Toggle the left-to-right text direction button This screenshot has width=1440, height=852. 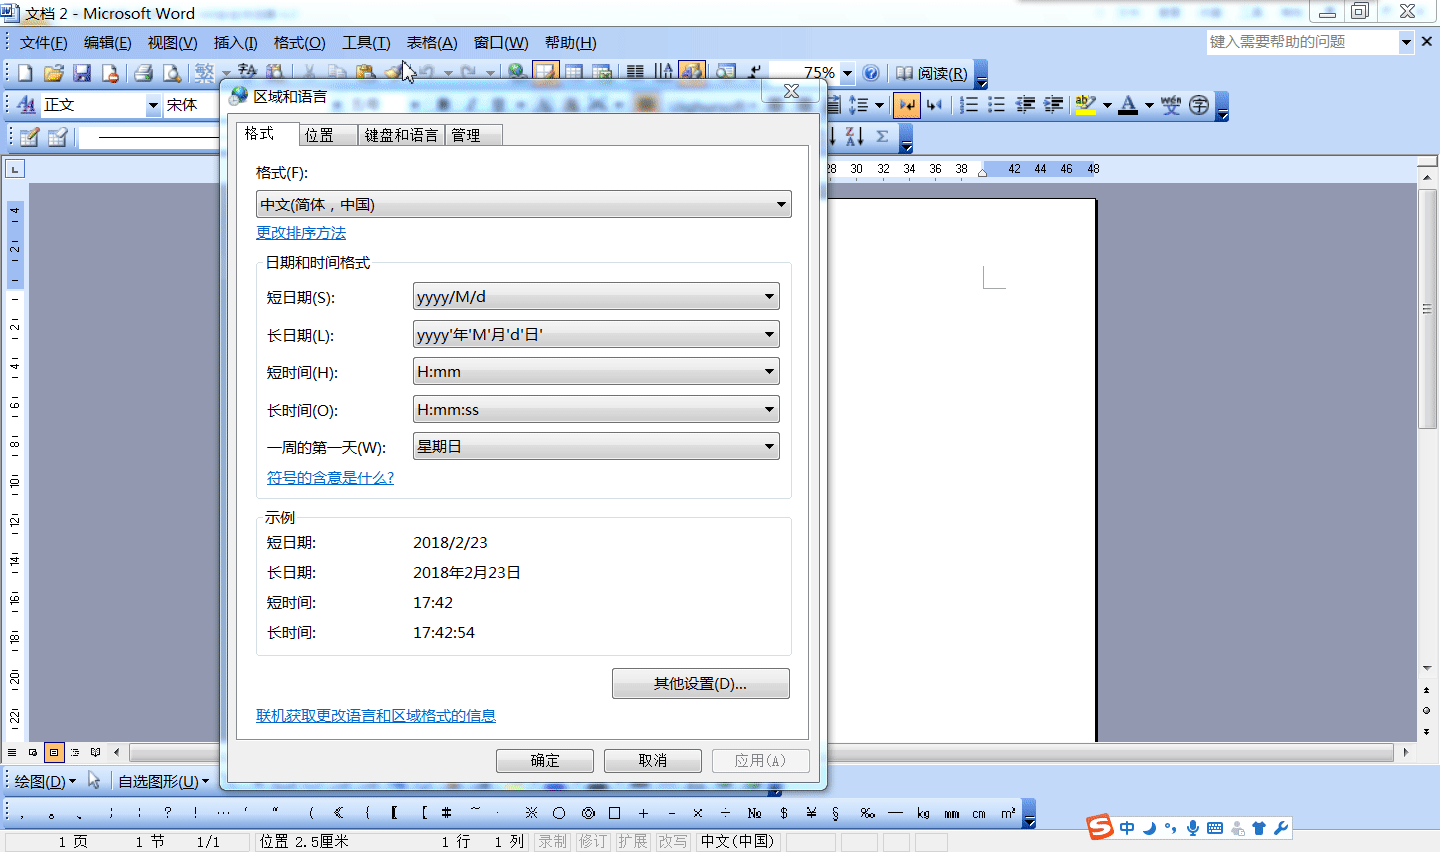coord(907,105)
